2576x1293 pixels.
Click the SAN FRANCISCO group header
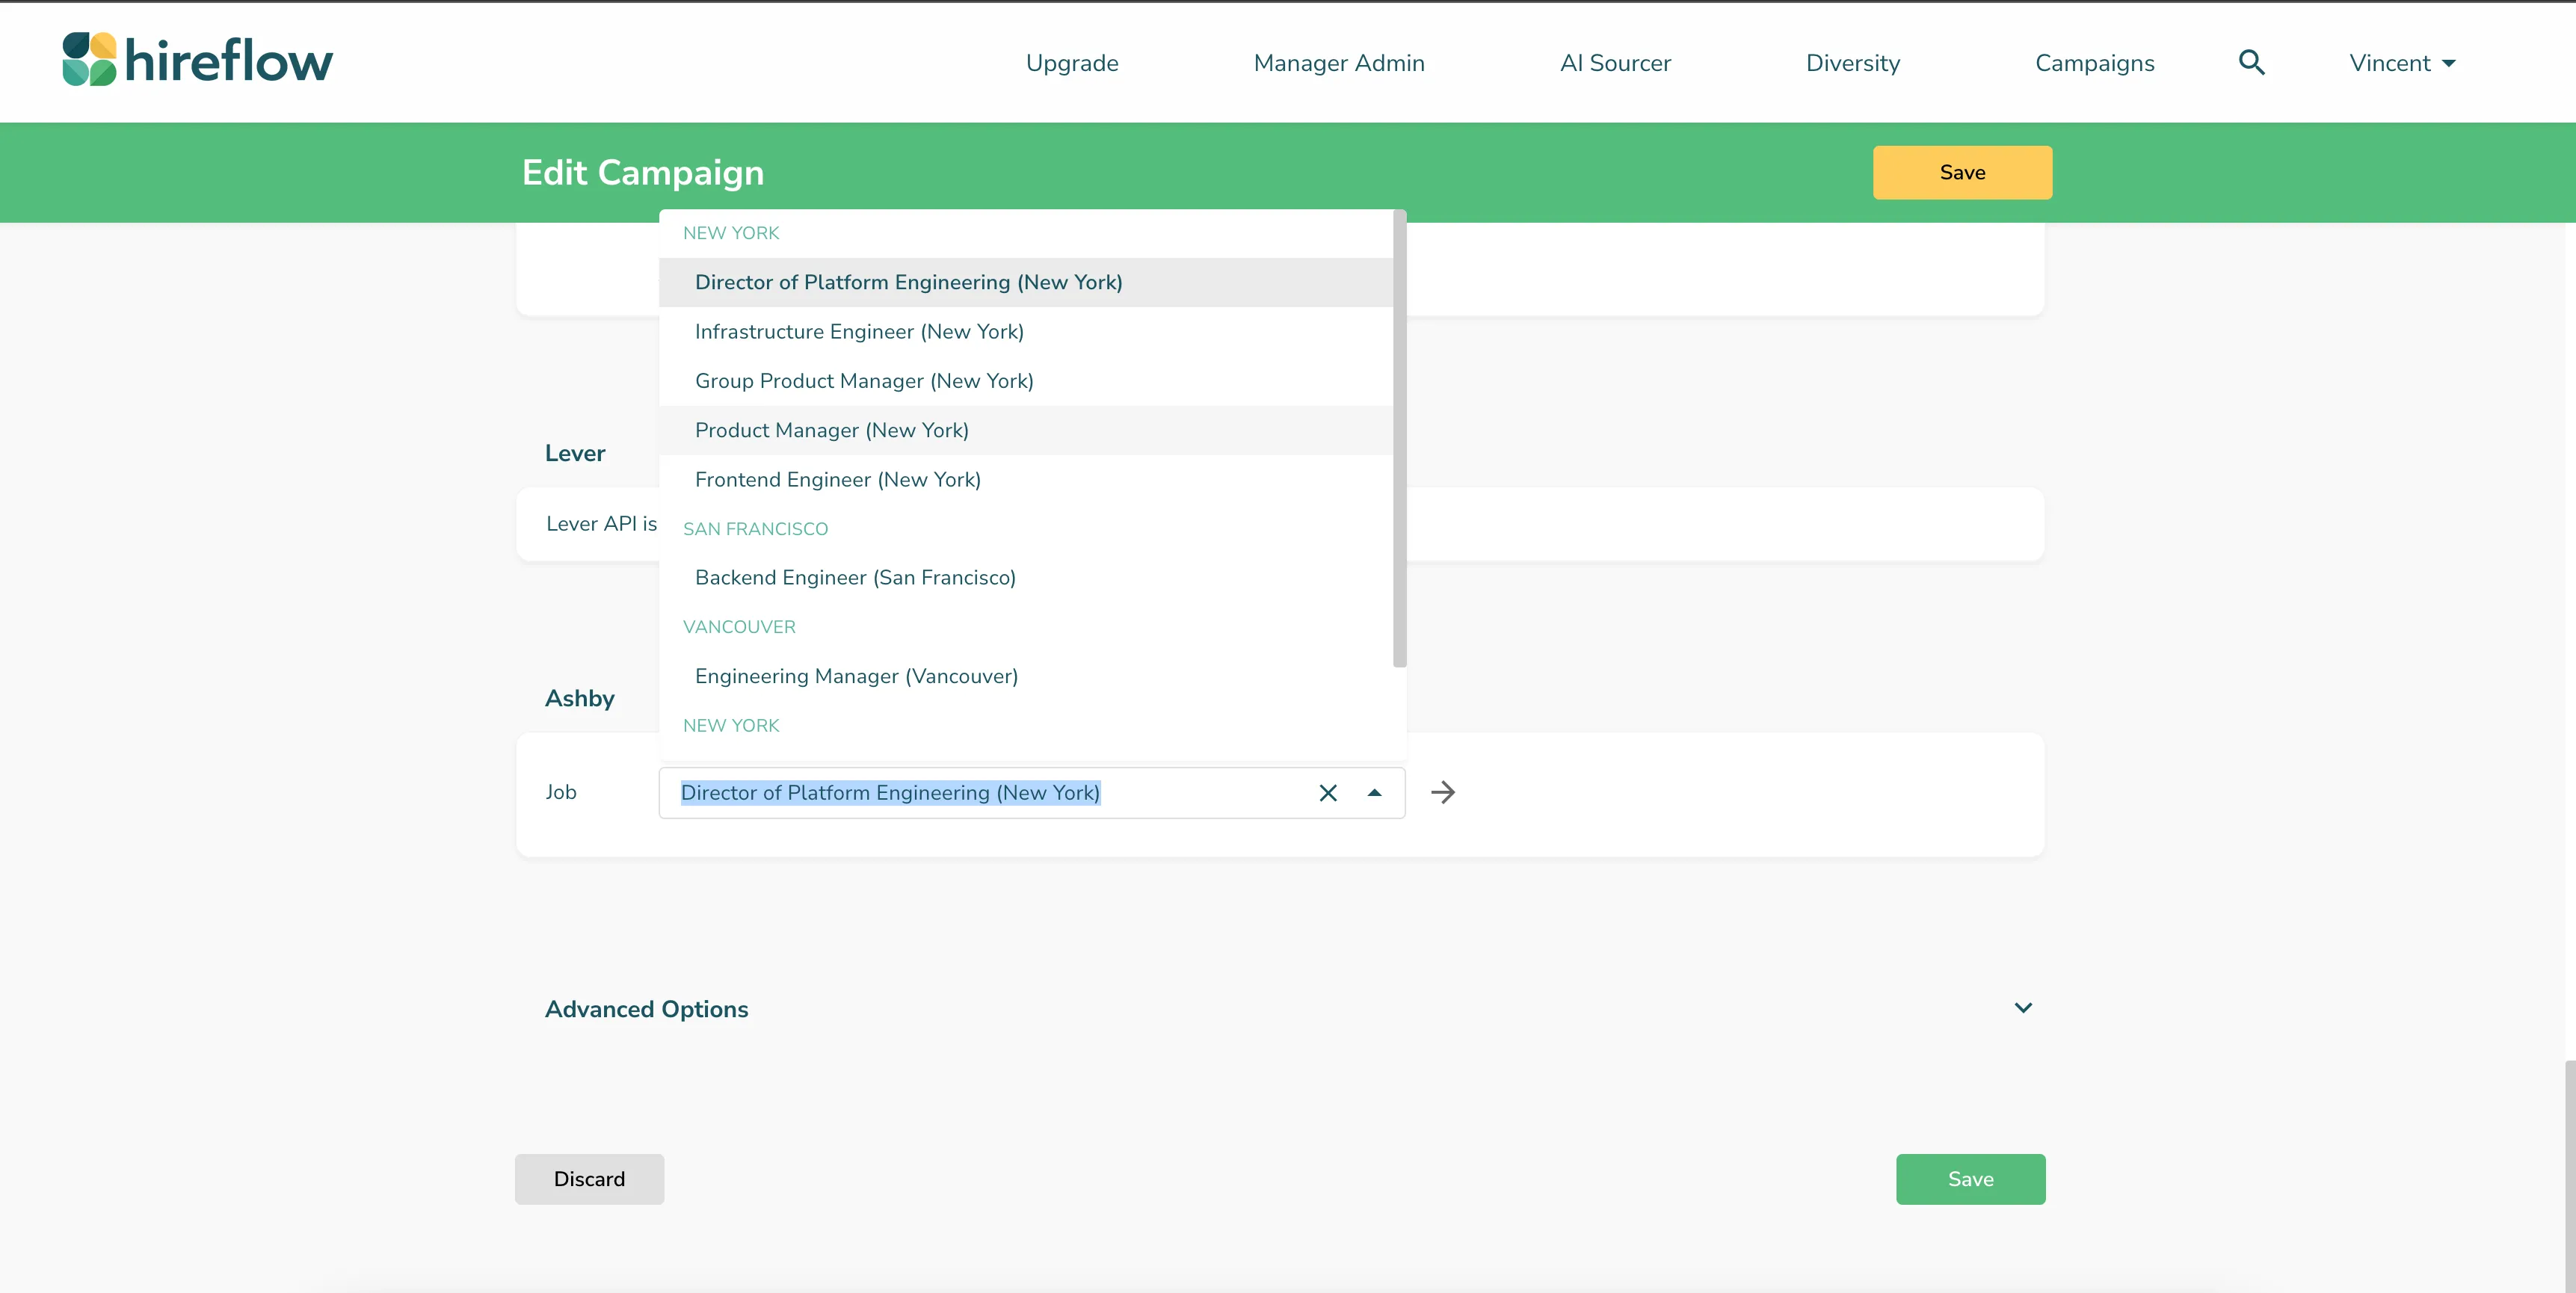pos(755,529)
